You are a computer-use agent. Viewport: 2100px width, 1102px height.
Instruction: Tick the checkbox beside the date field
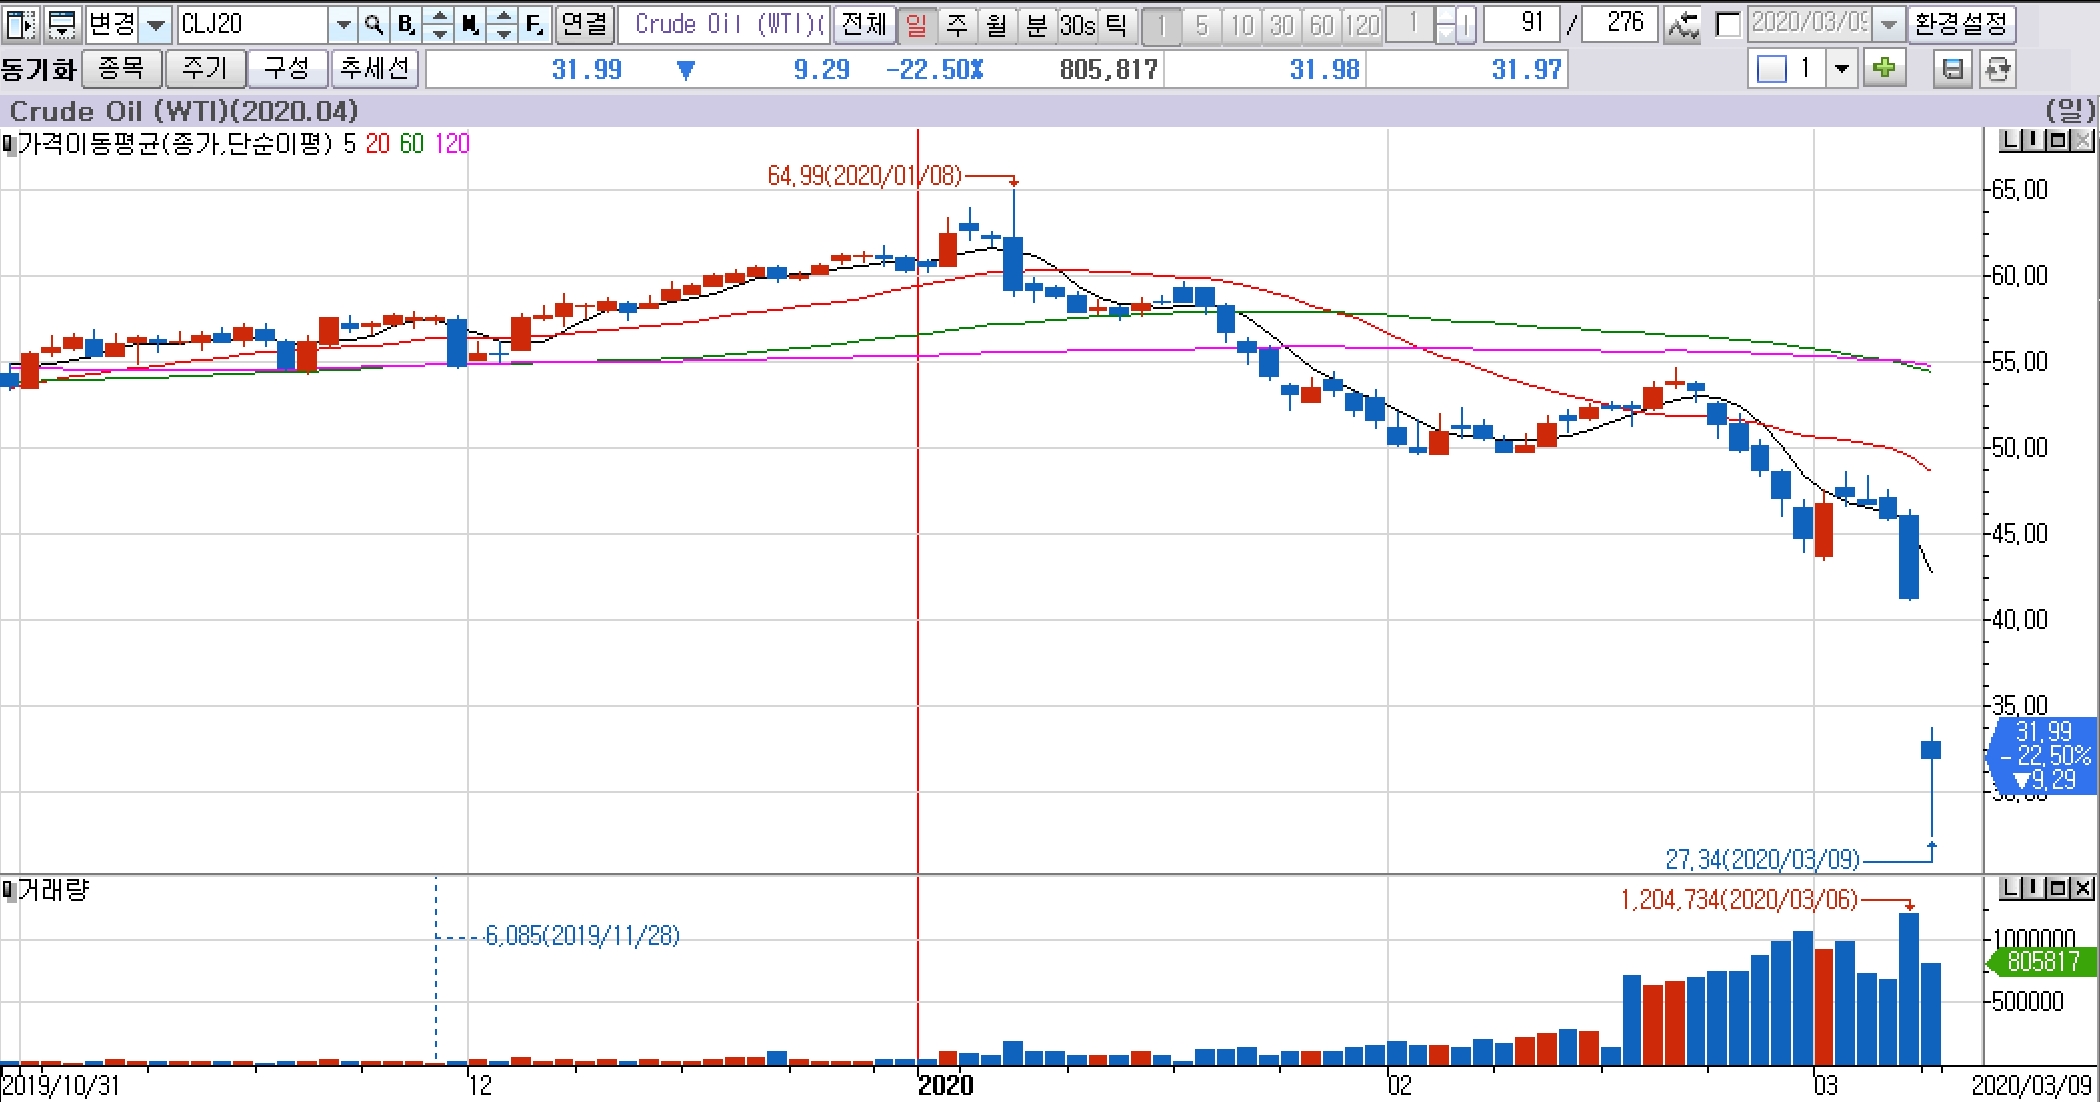(x=1728, y=24)
